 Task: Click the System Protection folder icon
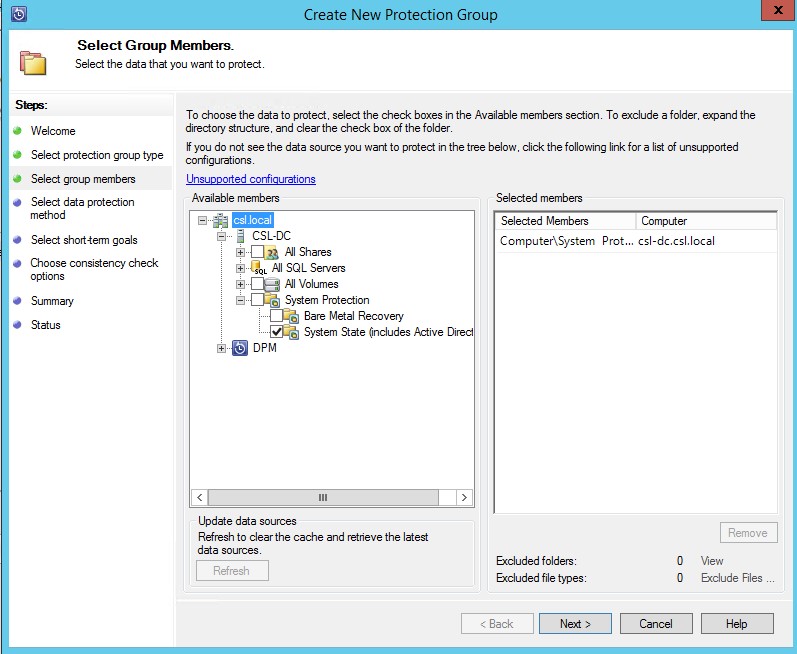tap(272, 300)
